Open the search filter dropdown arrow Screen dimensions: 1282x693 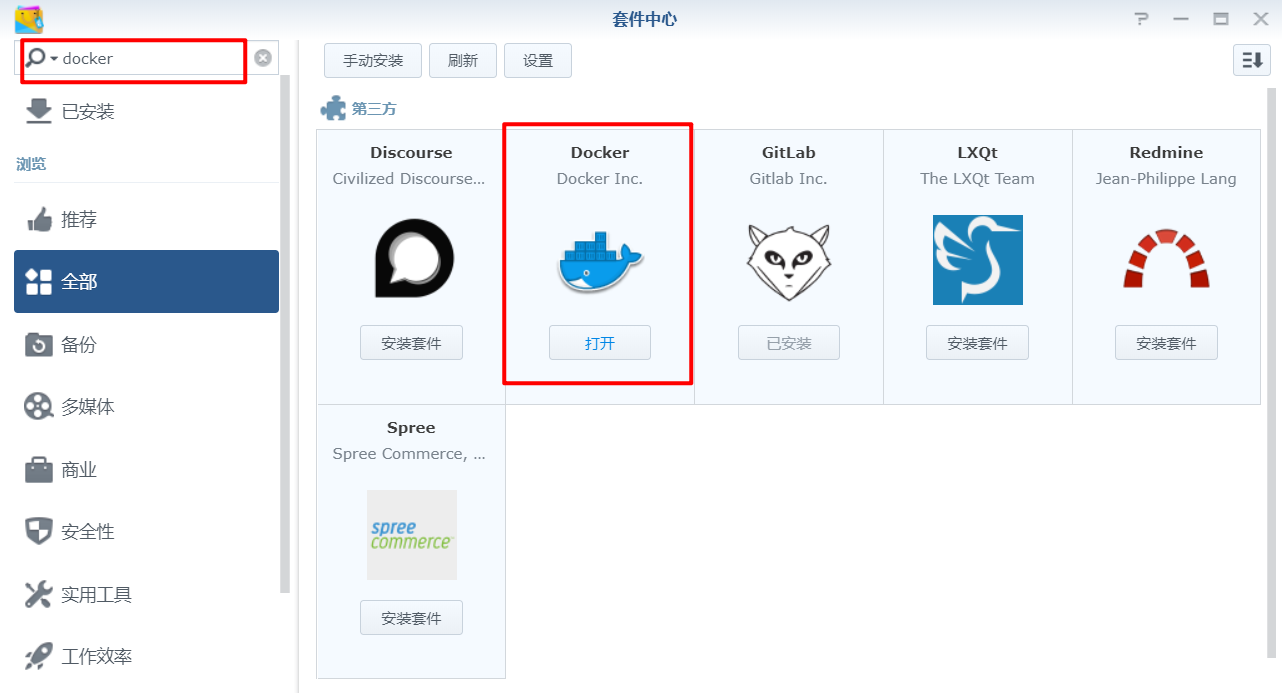pyautogui.click(x=54, y=59)
